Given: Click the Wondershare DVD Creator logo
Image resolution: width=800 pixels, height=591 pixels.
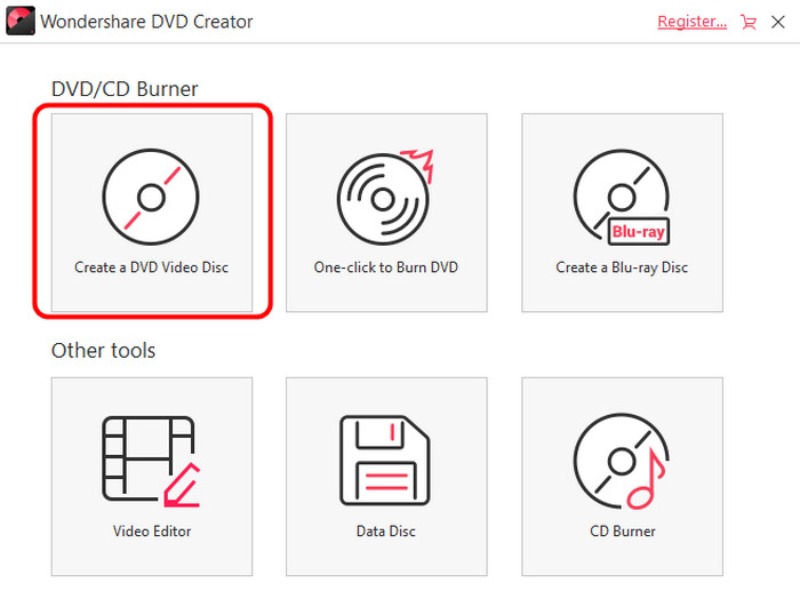Looking at the screenshot, I should tap(20, 21).
